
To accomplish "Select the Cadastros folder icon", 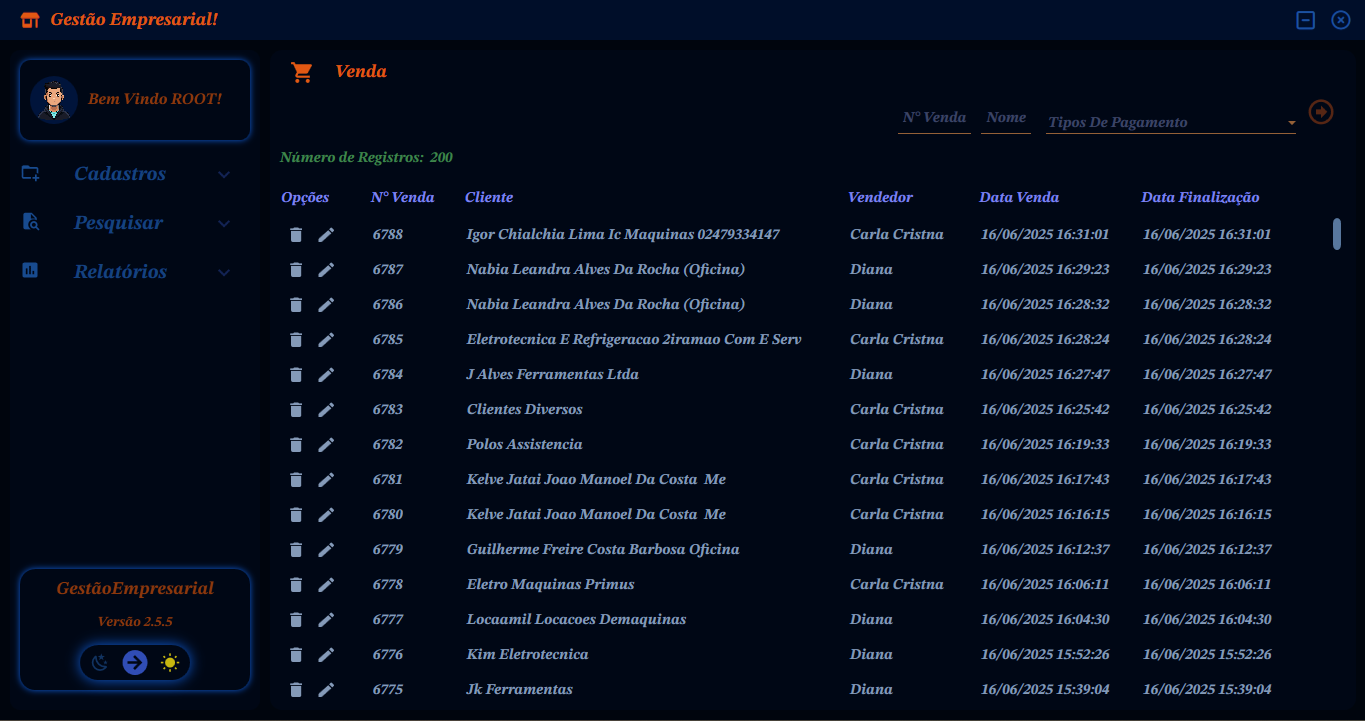I will (x=30, y=173).
